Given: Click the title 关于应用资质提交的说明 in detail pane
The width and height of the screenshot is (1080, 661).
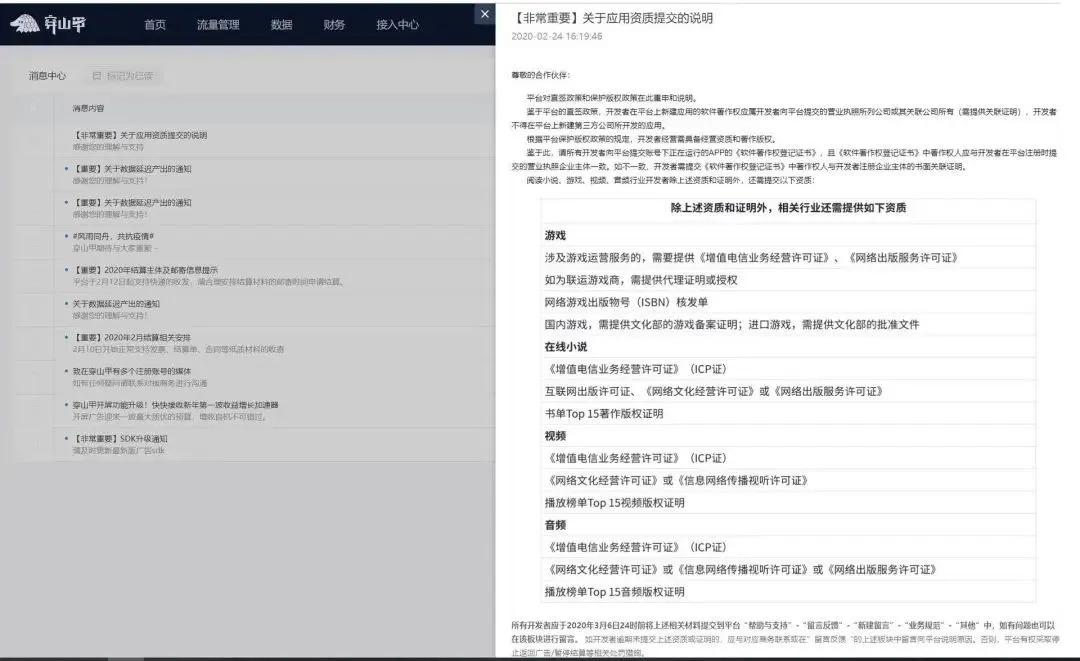Looking at the screenshot, I should [x=610, y=17].
